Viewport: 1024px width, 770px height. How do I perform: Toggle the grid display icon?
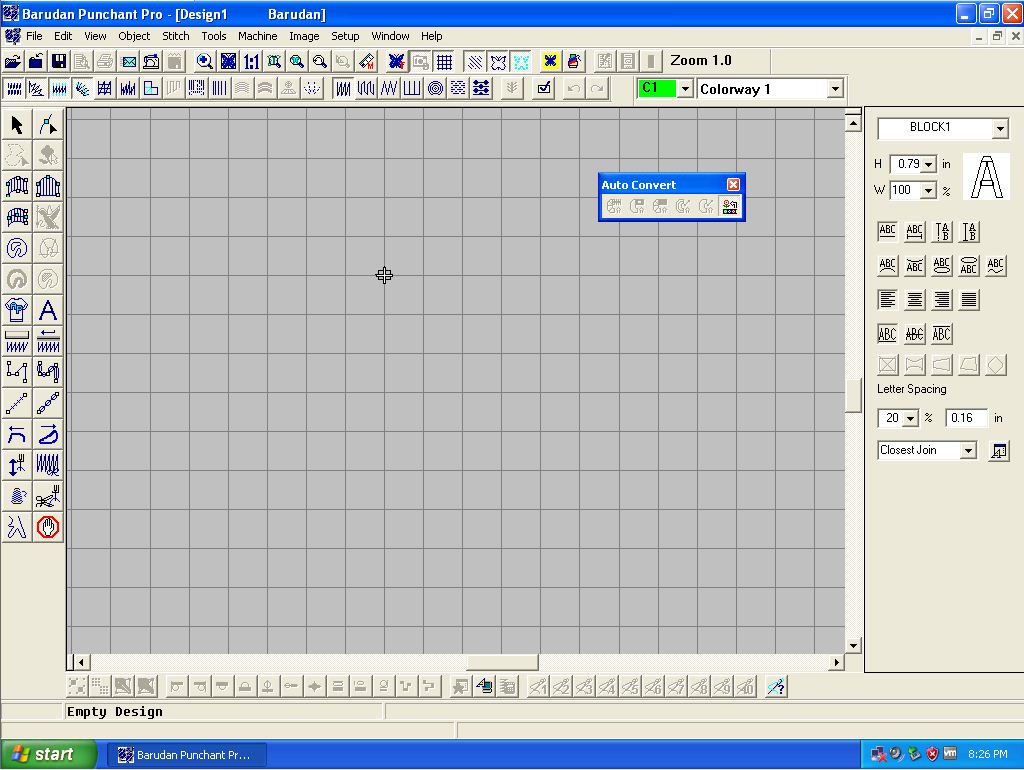point(444,62)
